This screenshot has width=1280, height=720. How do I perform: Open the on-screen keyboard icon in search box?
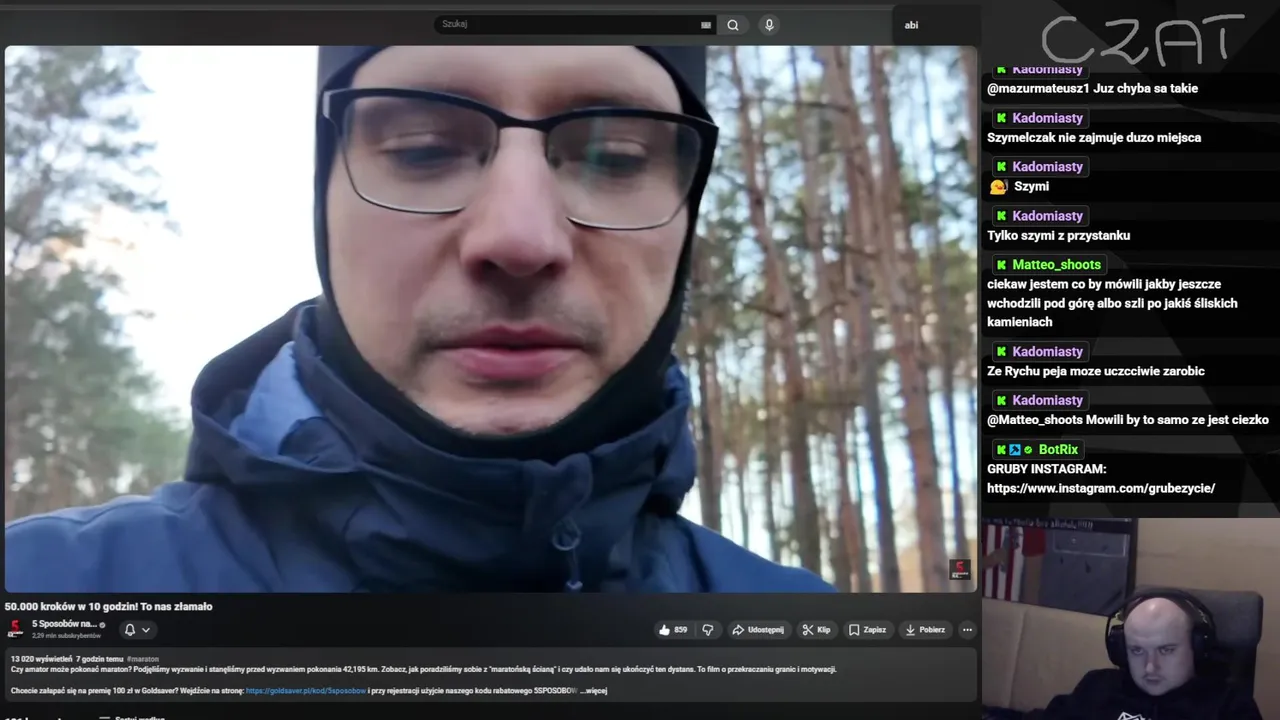[706, 25]
